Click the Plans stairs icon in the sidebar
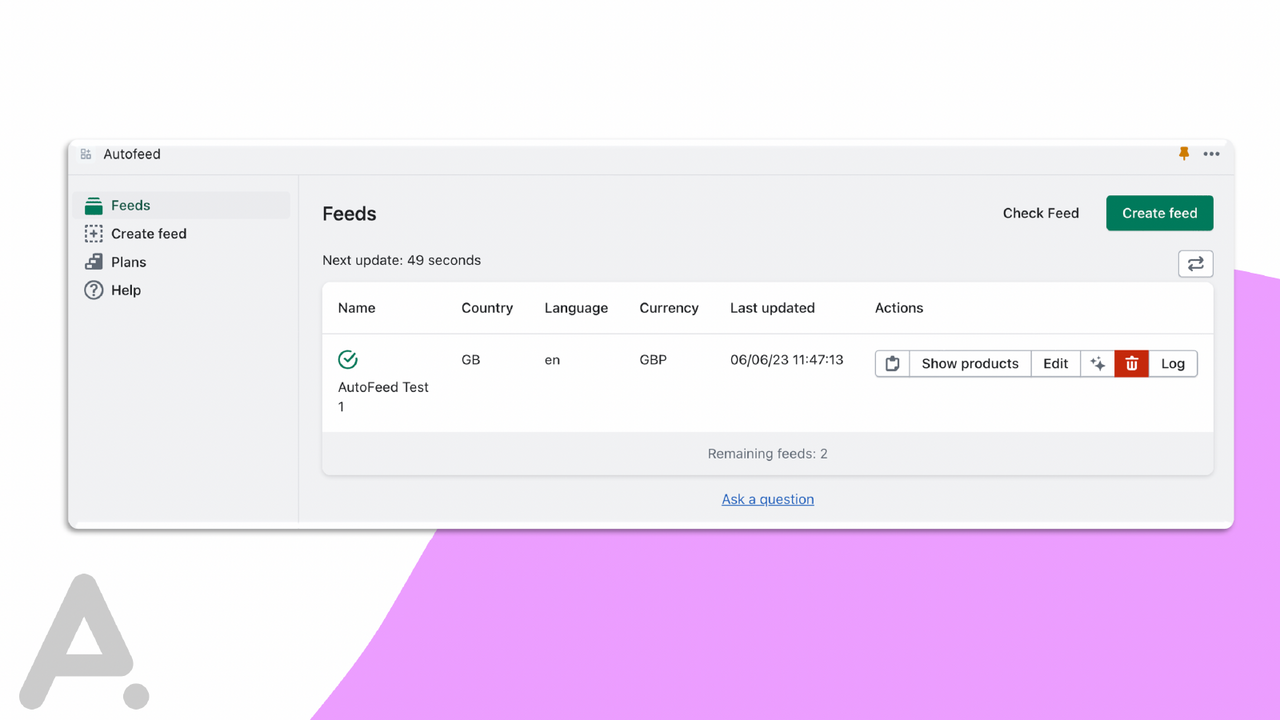1280x720 pixels. click(93, 261)
